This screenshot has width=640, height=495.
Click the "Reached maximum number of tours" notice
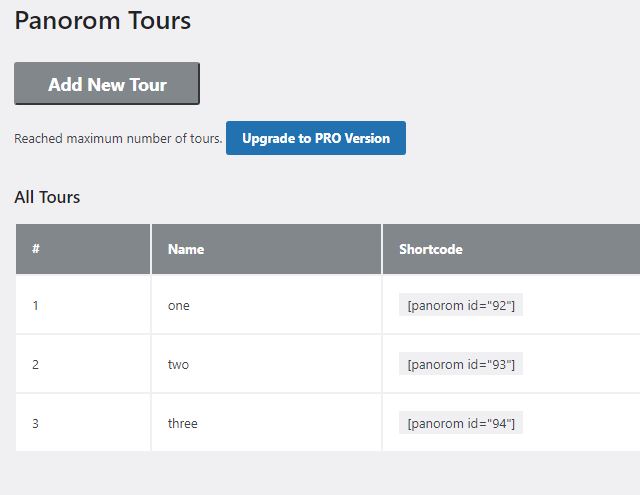(x=118, y=139)
